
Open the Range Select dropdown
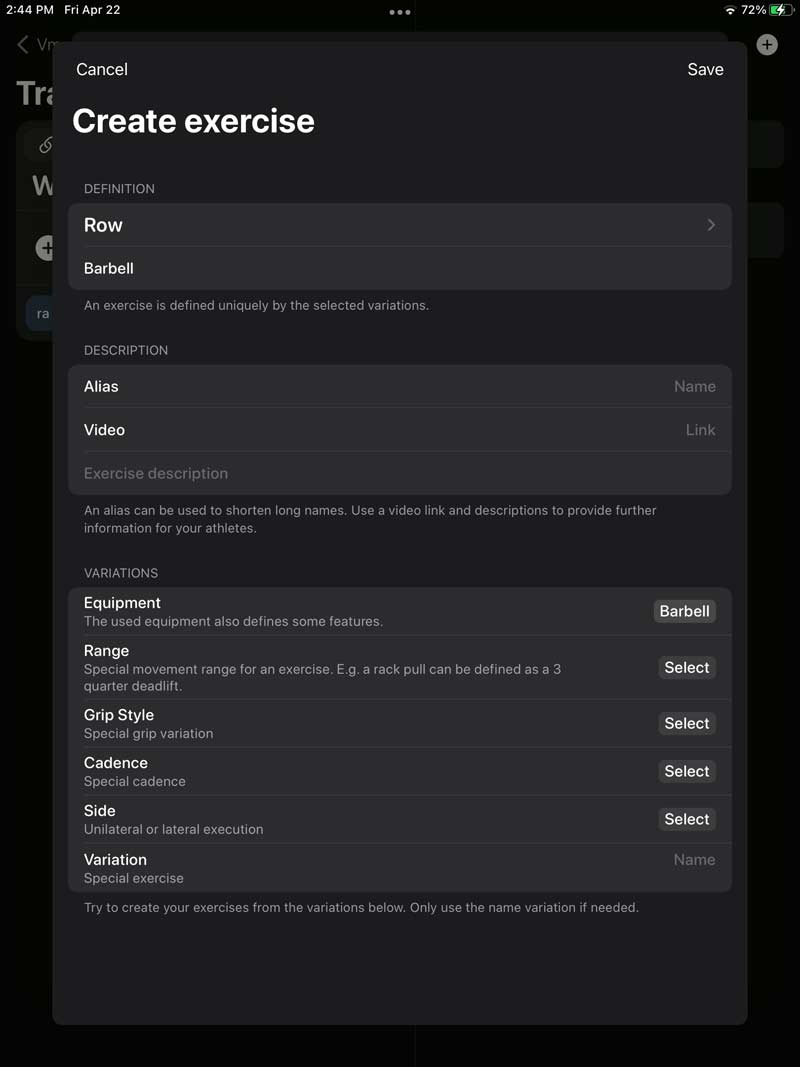pyautogui.click(x=686, y=668)
